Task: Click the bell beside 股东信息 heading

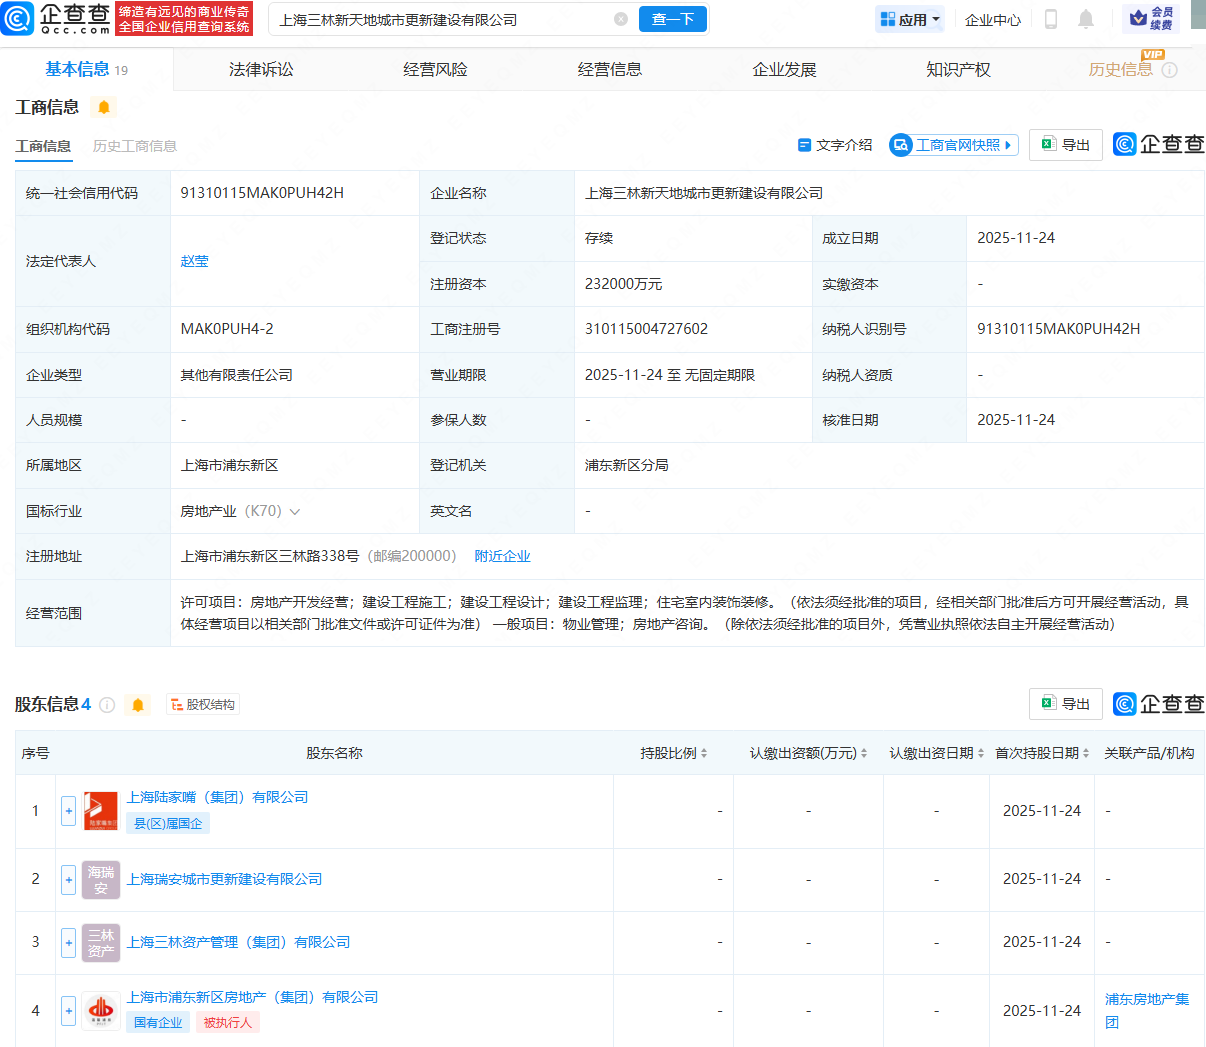Action: [138, 705]
